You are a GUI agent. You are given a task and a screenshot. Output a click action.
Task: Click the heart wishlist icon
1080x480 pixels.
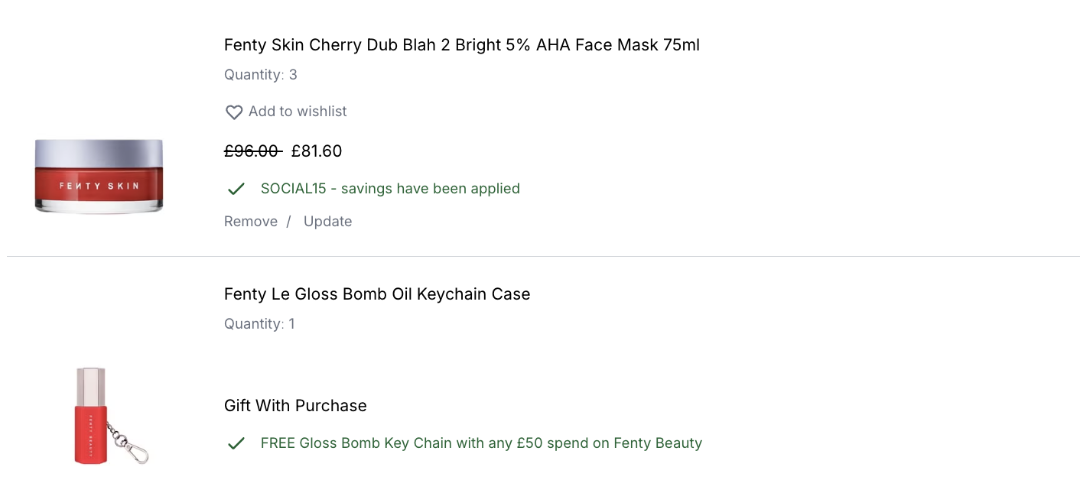(x=234, y=112)
